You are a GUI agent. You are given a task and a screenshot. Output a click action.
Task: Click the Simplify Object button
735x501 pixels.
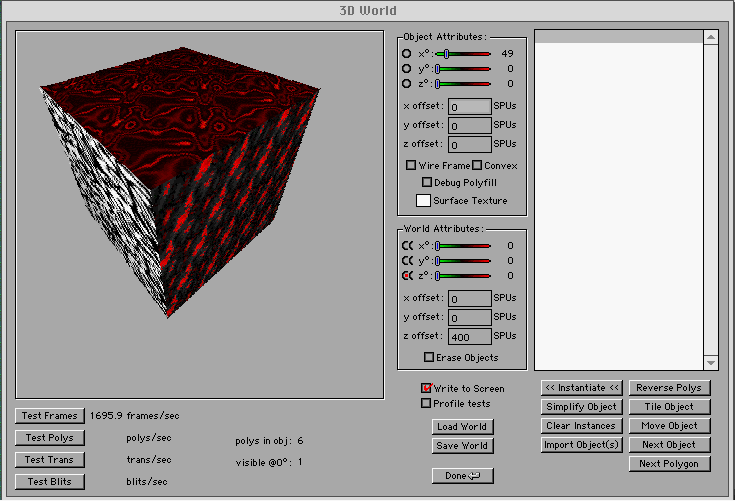click(x=581, y=407)
